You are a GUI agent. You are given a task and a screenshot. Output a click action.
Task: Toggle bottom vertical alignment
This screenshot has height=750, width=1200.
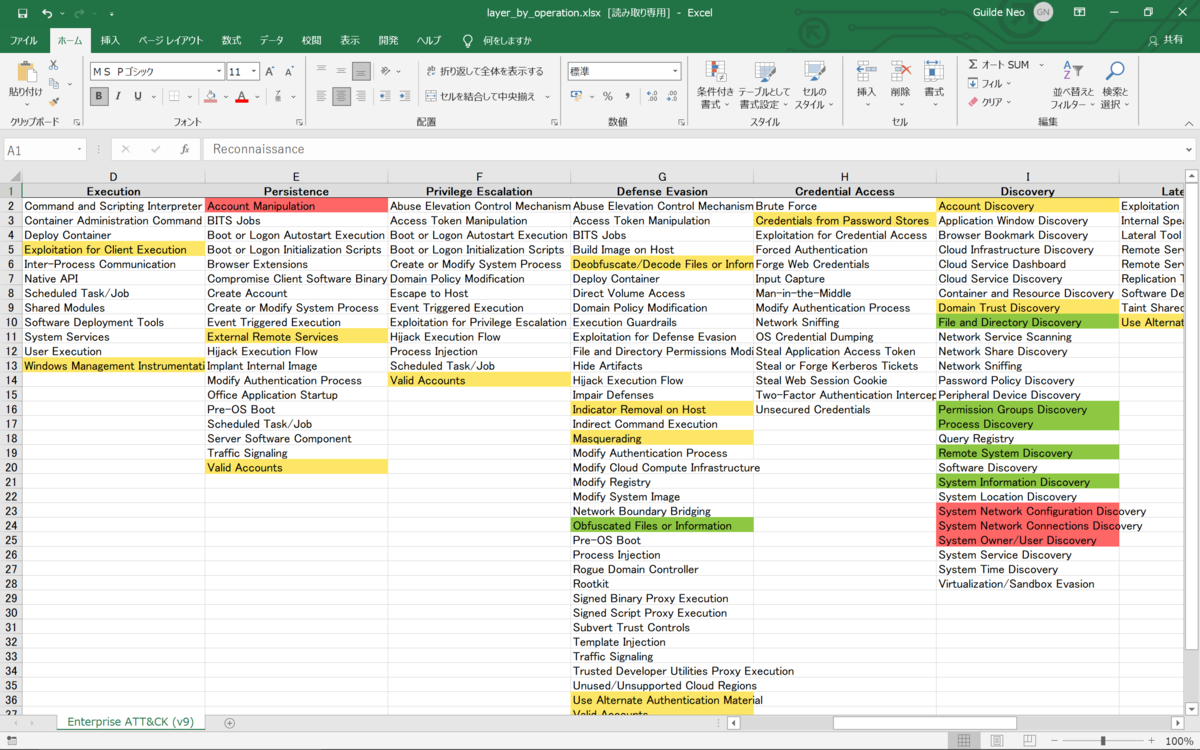(x=361, y=71)
